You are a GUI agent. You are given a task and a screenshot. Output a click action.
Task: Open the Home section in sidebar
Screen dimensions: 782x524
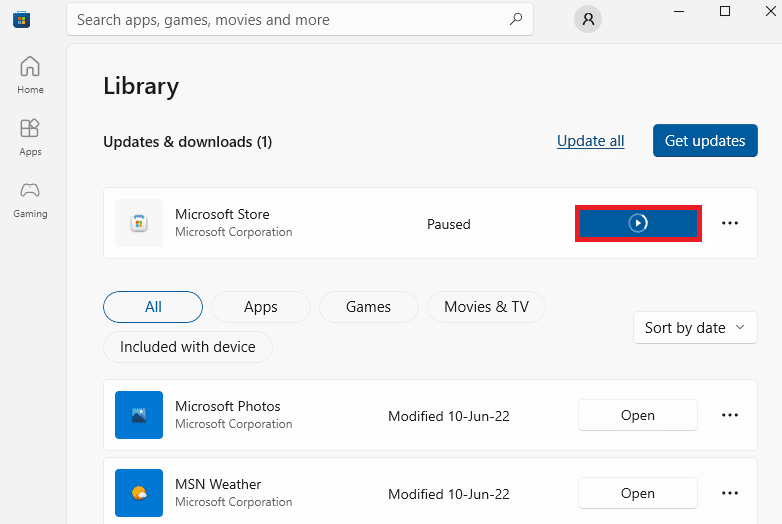pos(30,75)
